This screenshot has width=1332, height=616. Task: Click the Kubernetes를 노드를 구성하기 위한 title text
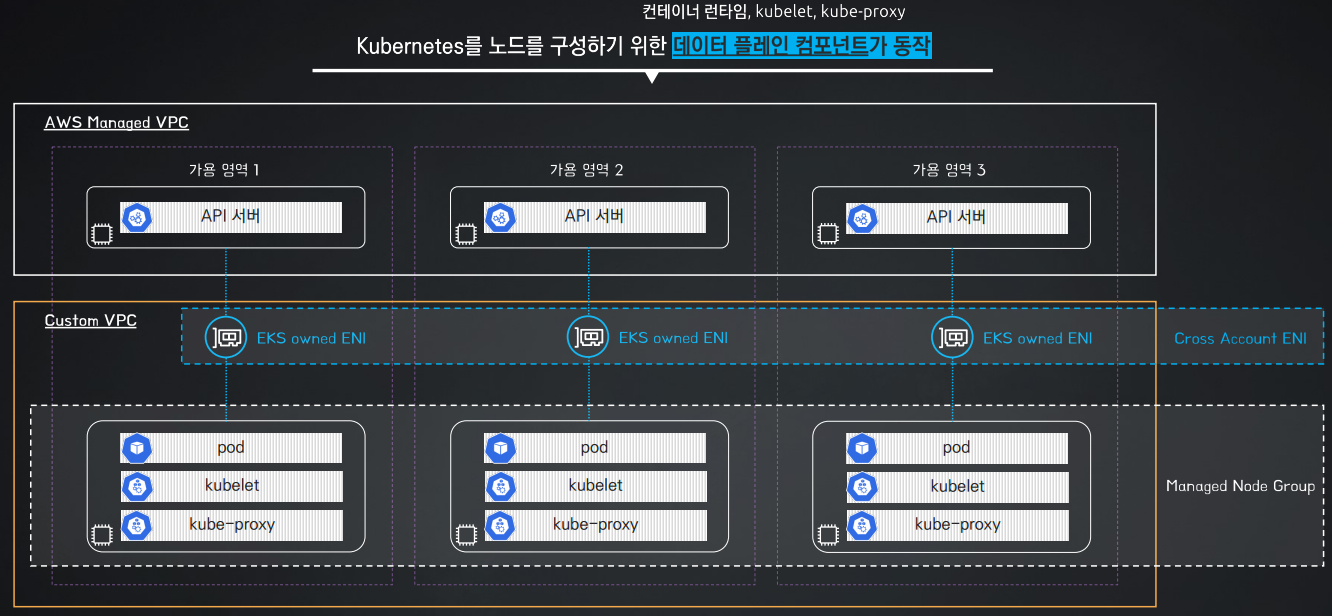(x=511, y=46)
